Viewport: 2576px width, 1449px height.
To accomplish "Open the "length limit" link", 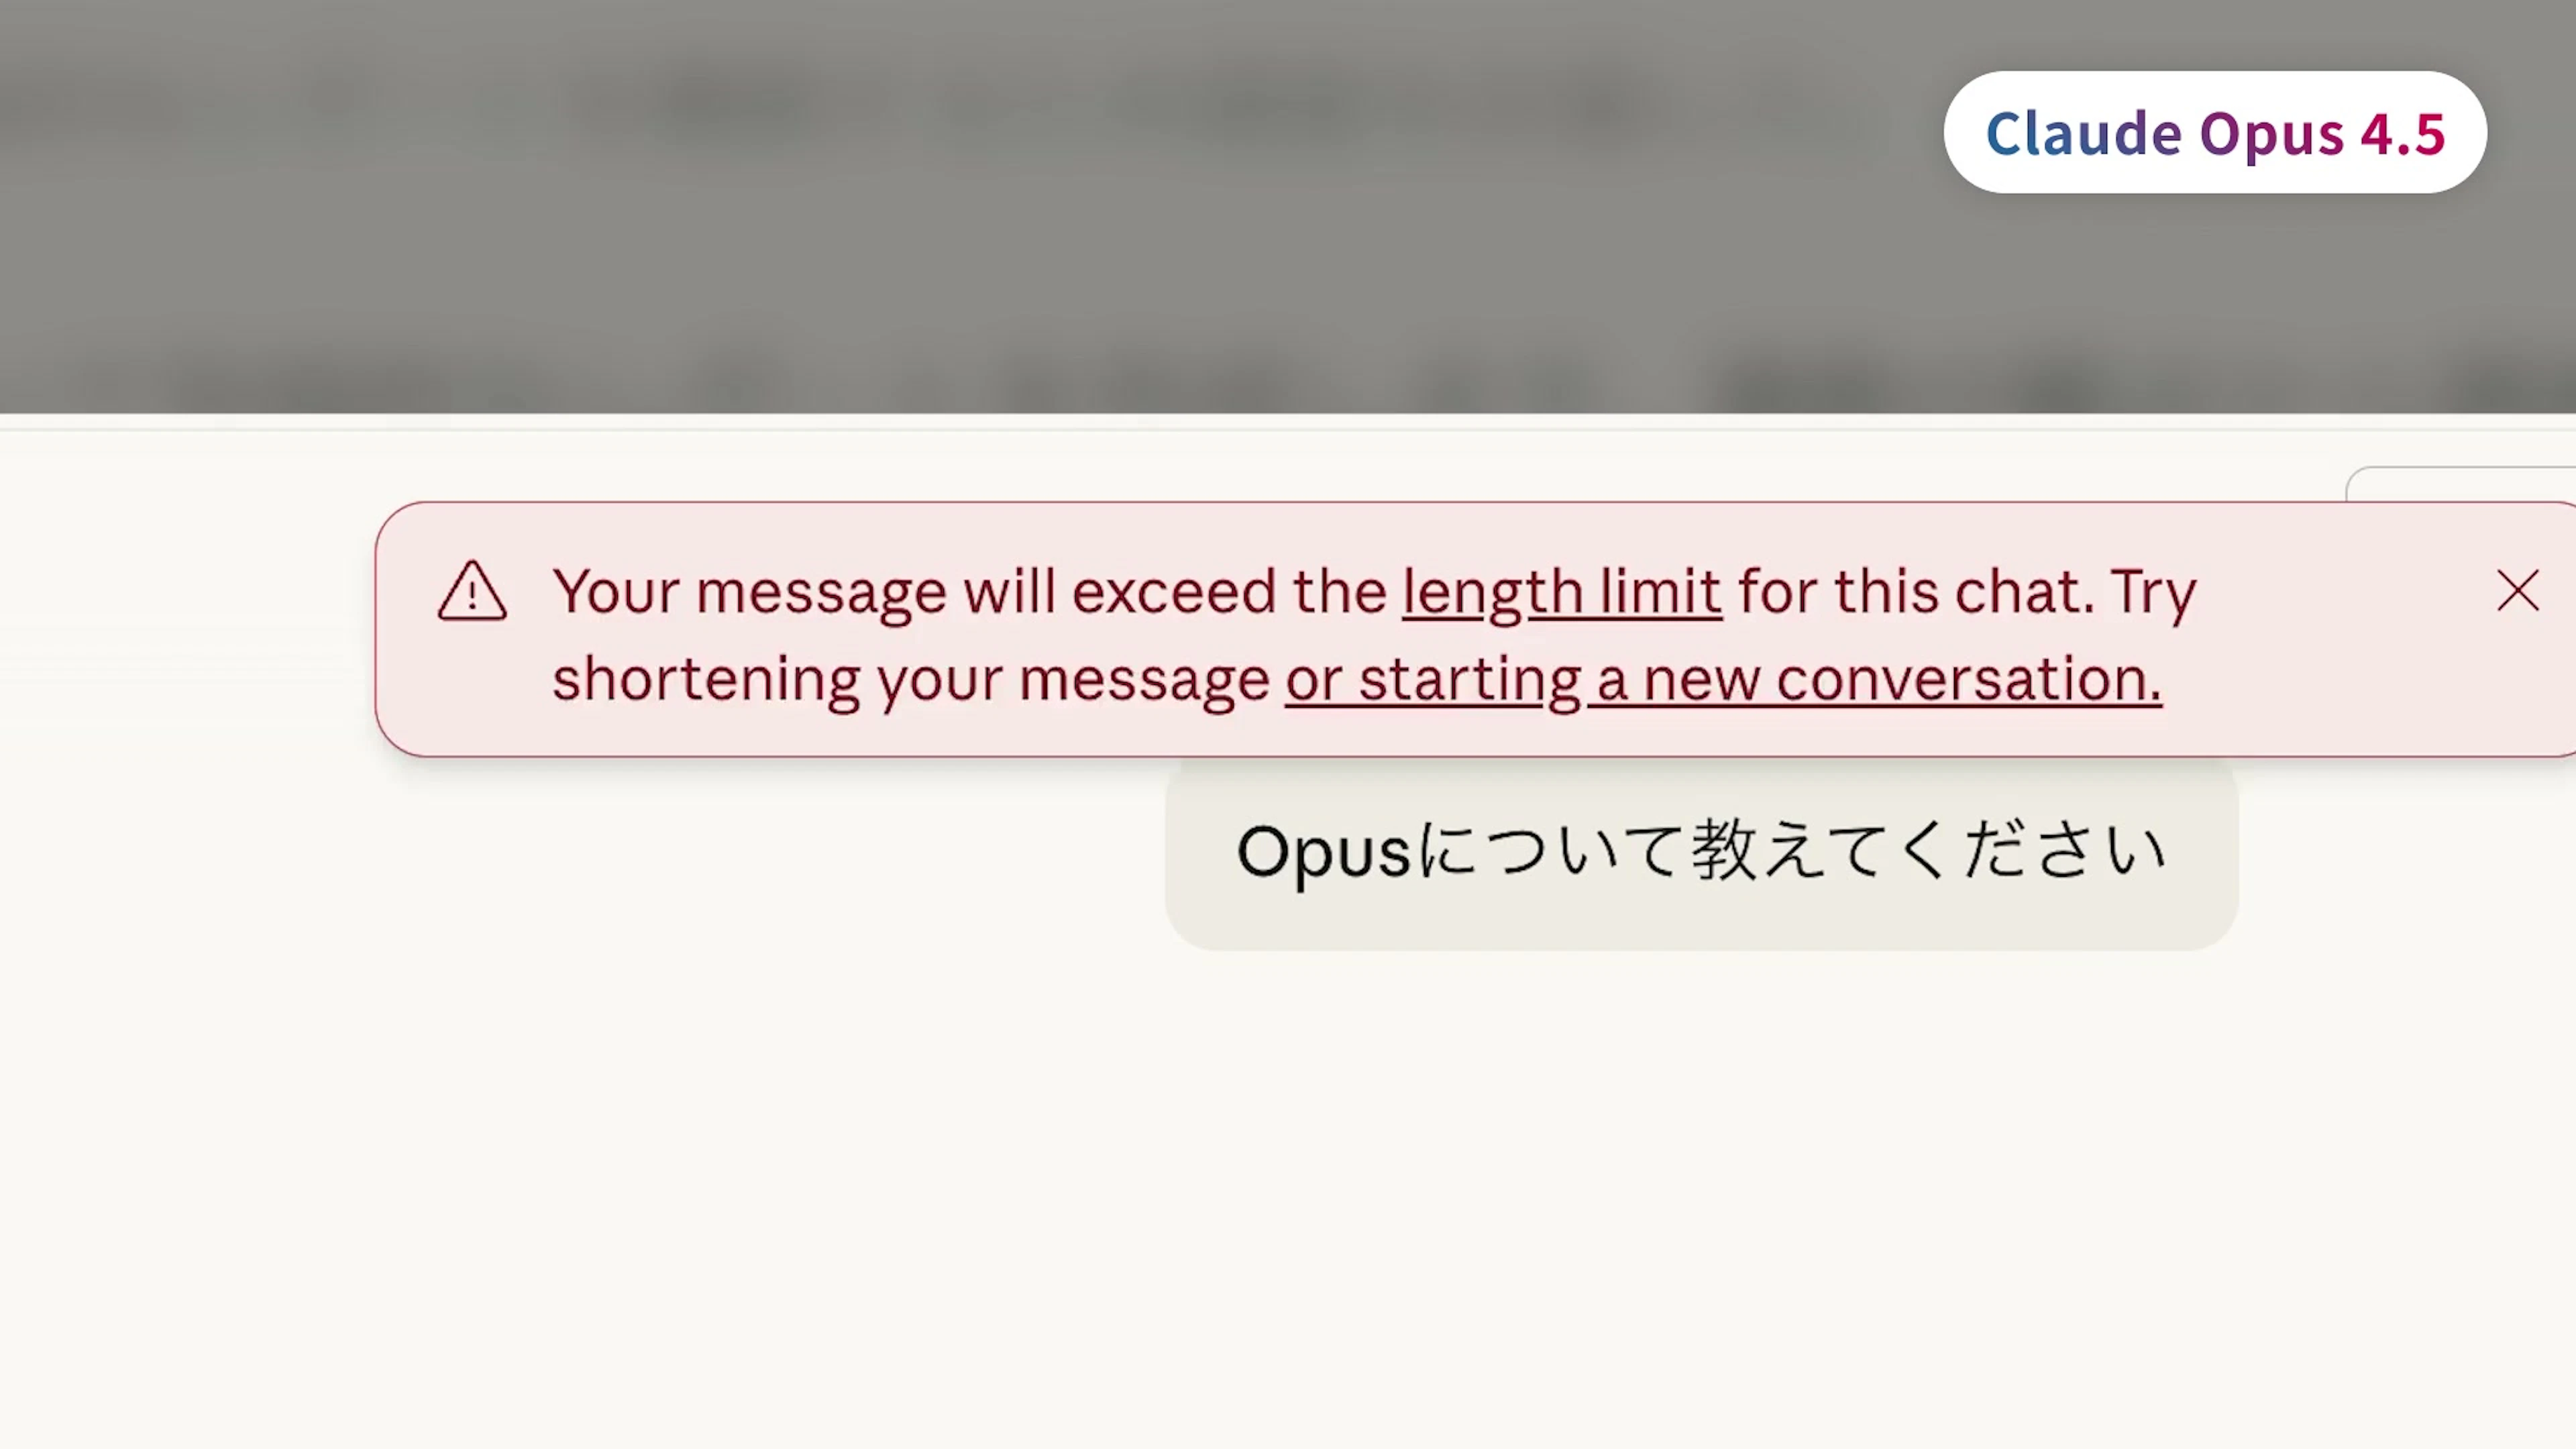I will [x=1561, y=591].
